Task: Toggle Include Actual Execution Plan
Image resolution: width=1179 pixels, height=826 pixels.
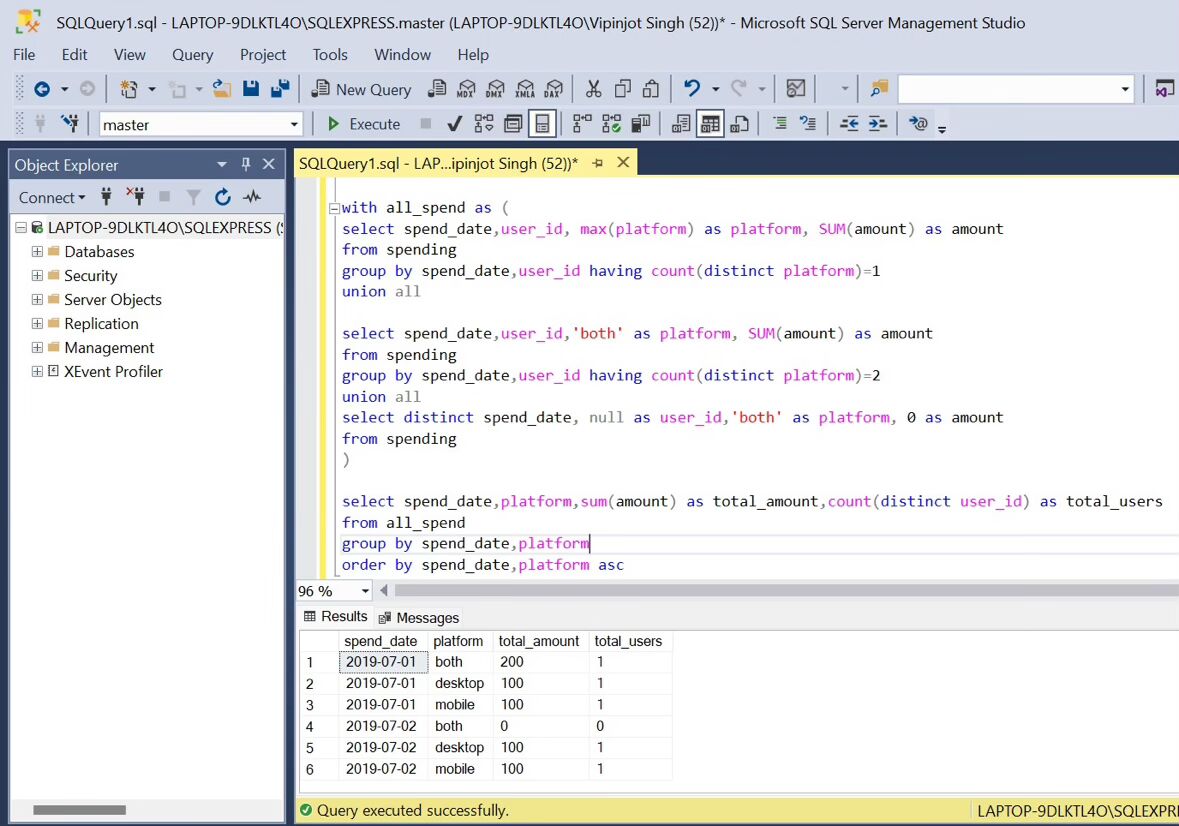Action: [x=582, y=124]
